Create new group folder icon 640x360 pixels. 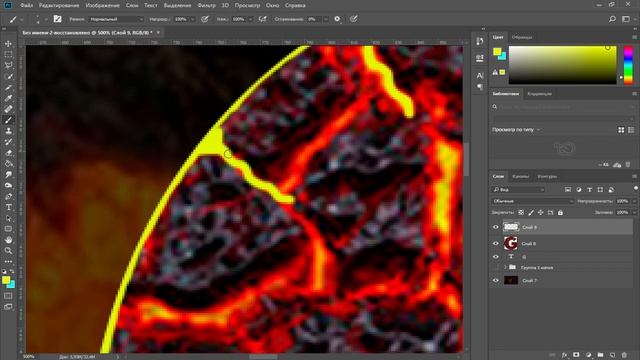tap(600, 355)
